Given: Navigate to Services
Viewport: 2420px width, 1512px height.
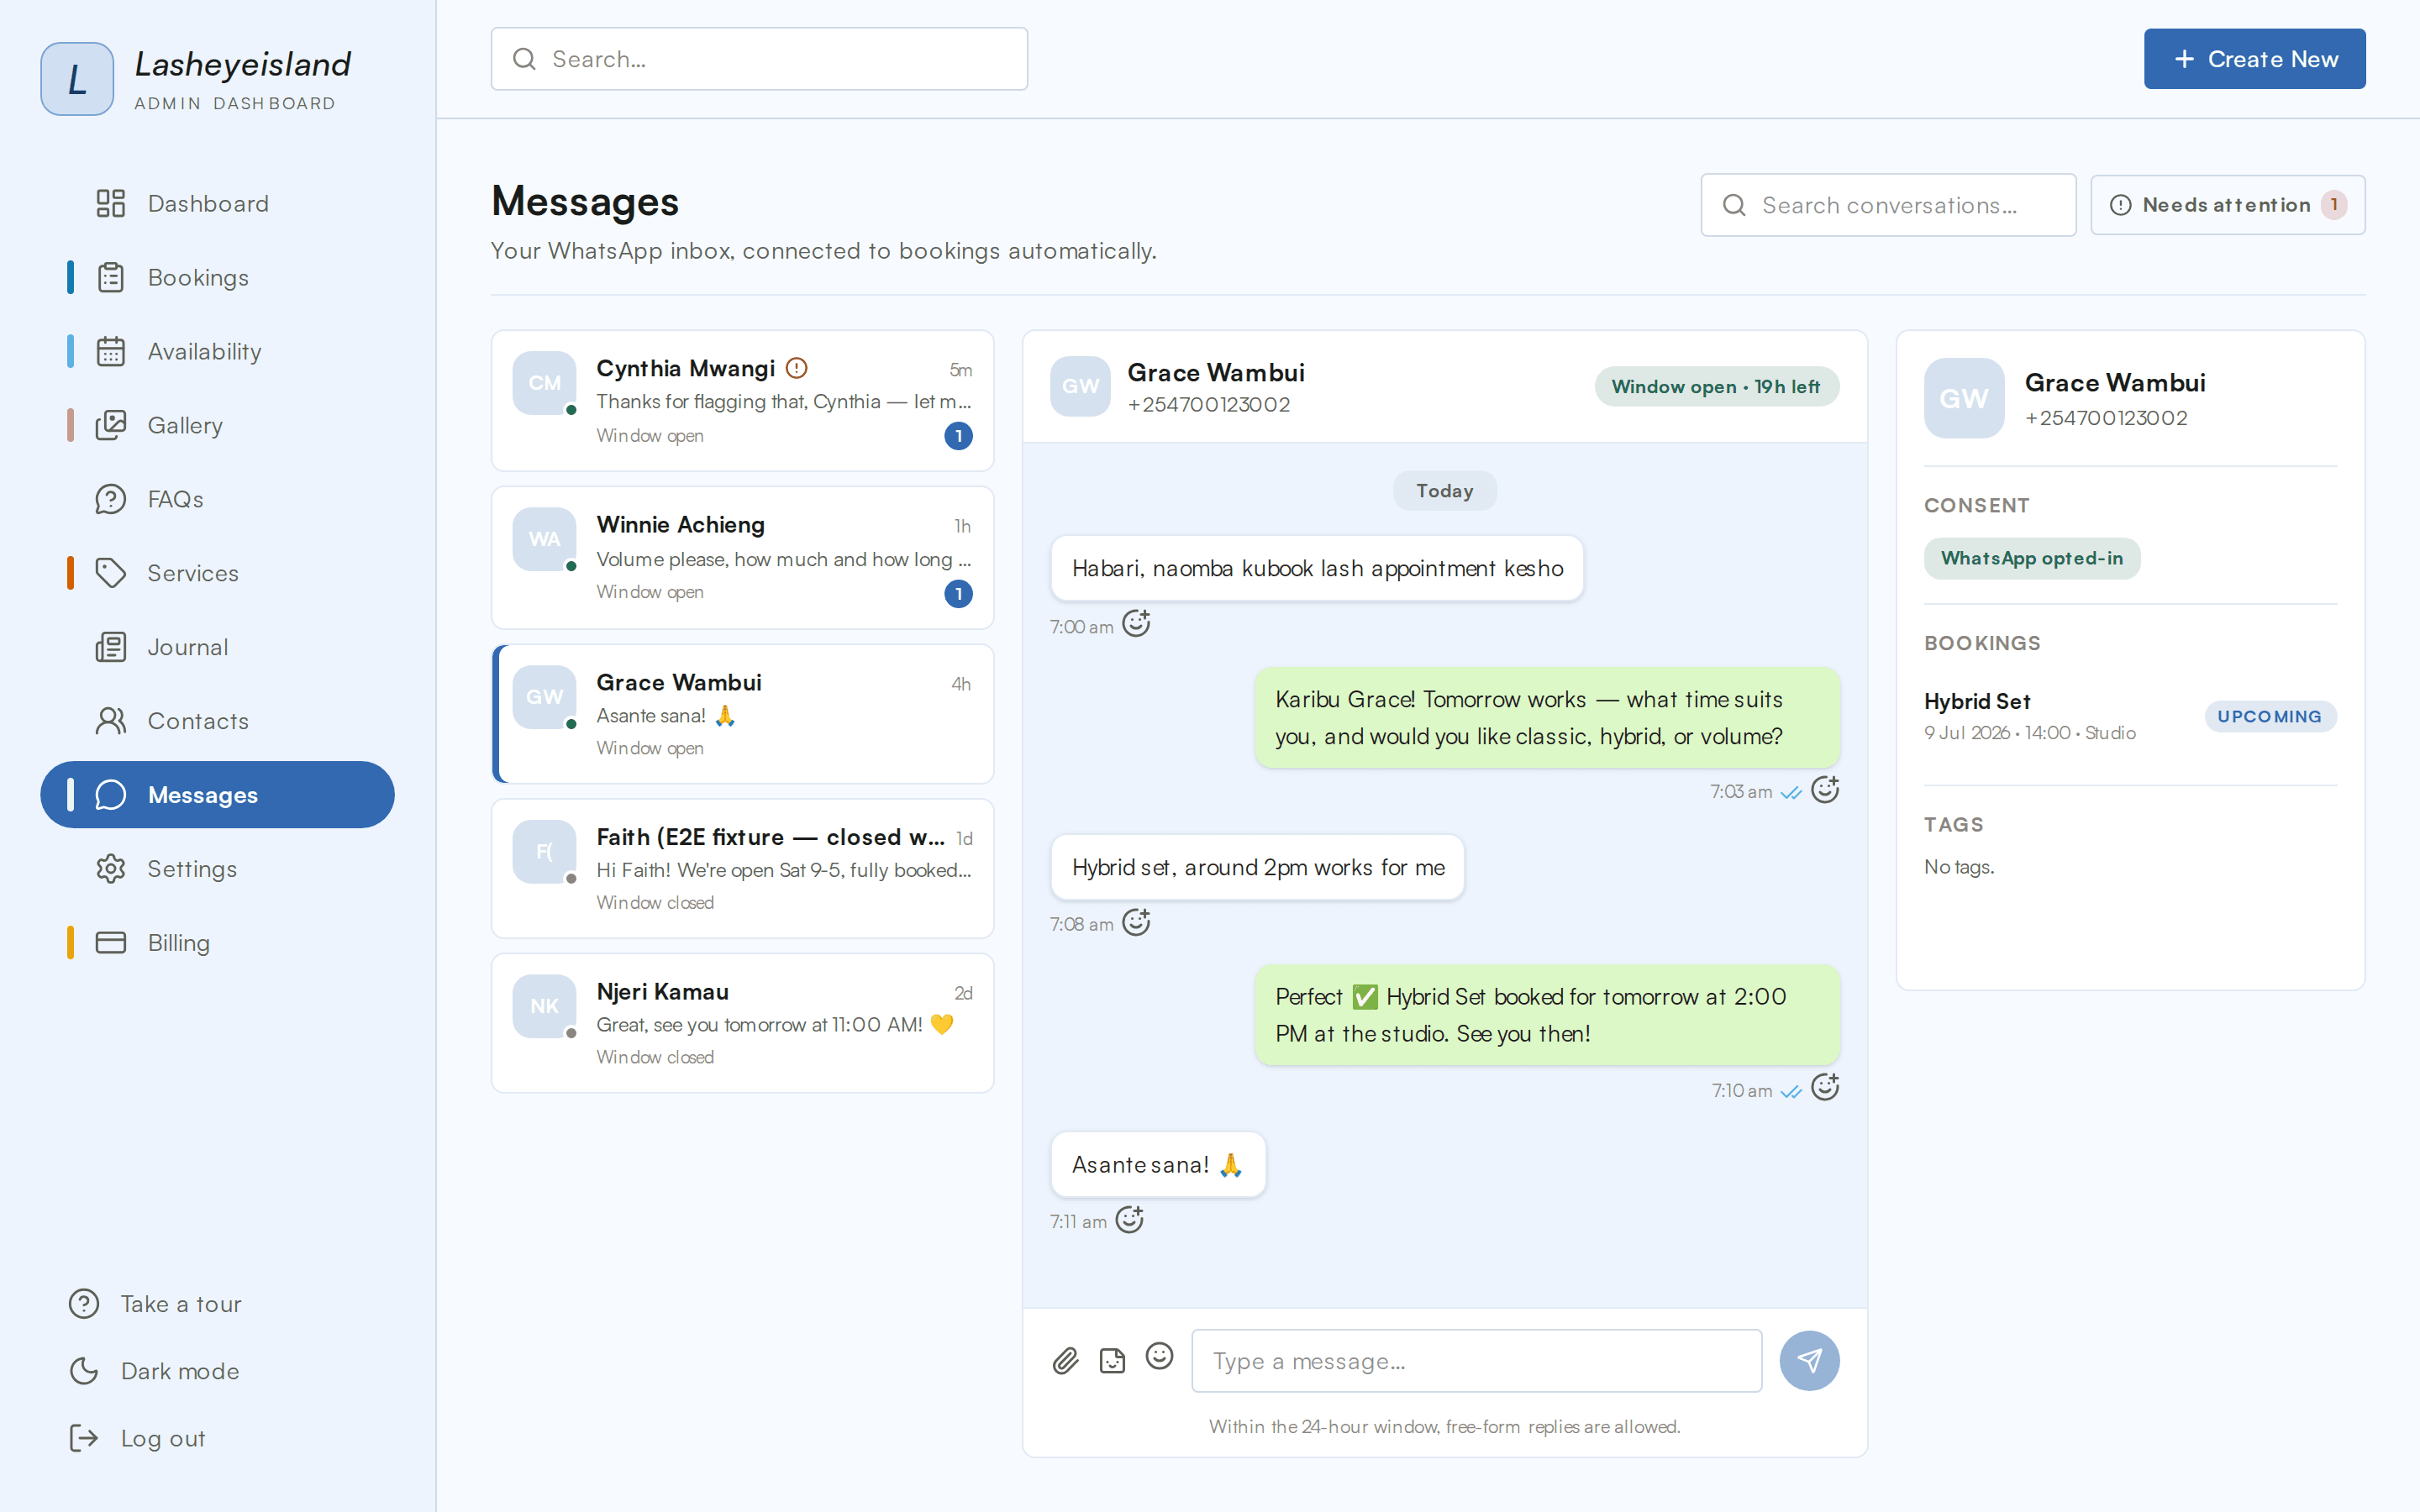Looking at the screenshot, I should coord(217,574).
